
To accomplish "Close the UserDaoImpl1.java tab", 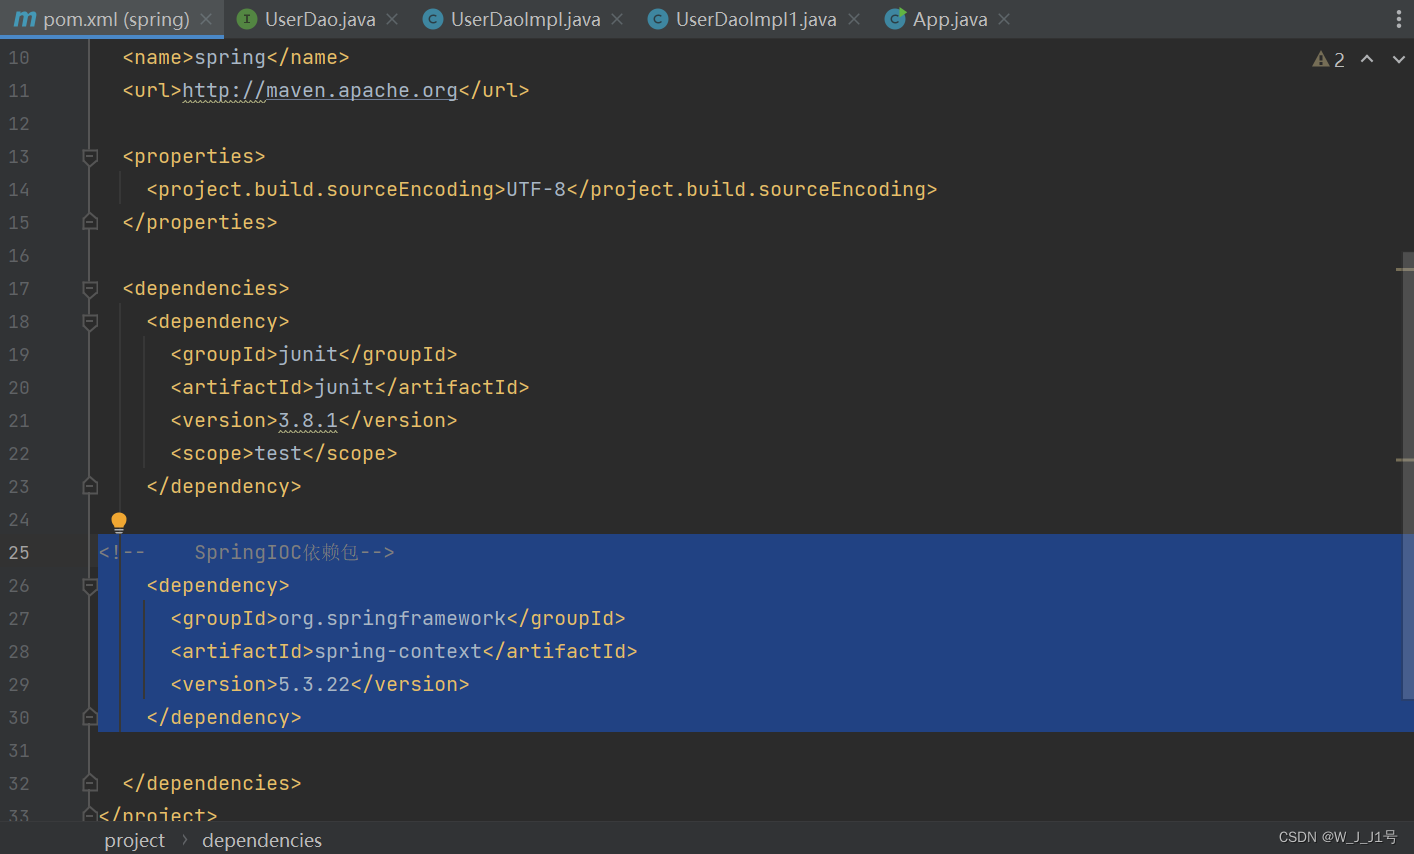I will click(x=854, y=19).
